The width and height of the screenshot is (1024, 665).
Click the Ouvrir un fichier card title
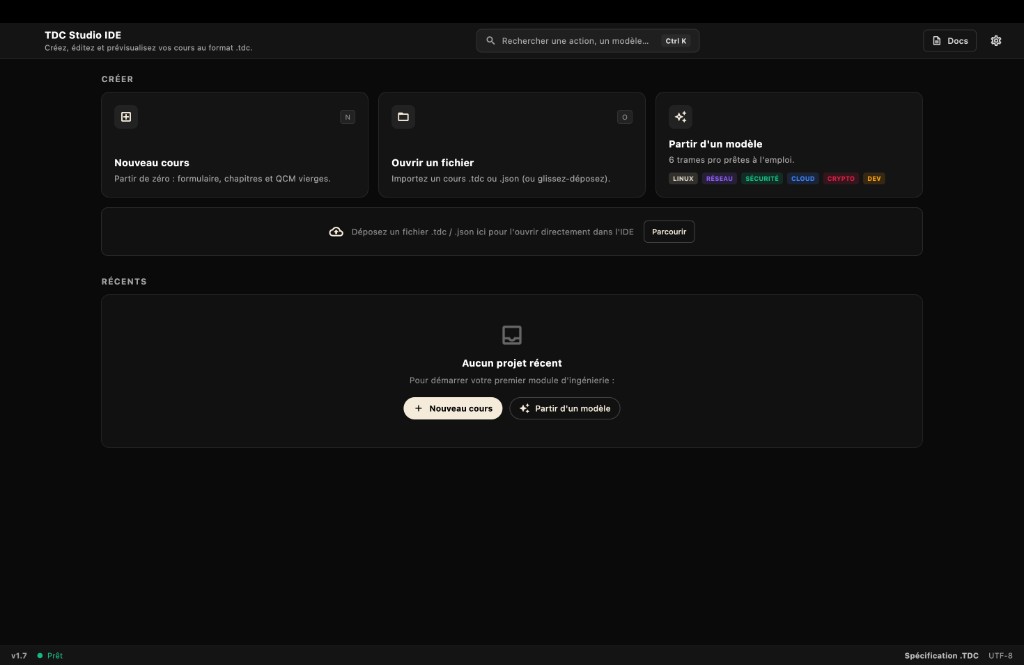432,163
